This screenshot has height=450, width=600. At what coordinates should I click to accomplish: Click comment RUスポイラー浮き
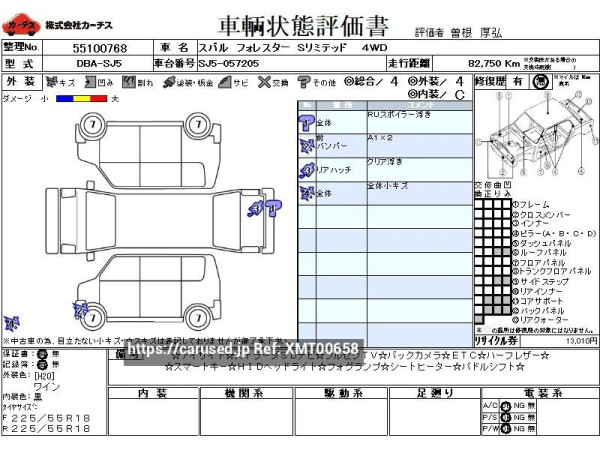point(399,114)
